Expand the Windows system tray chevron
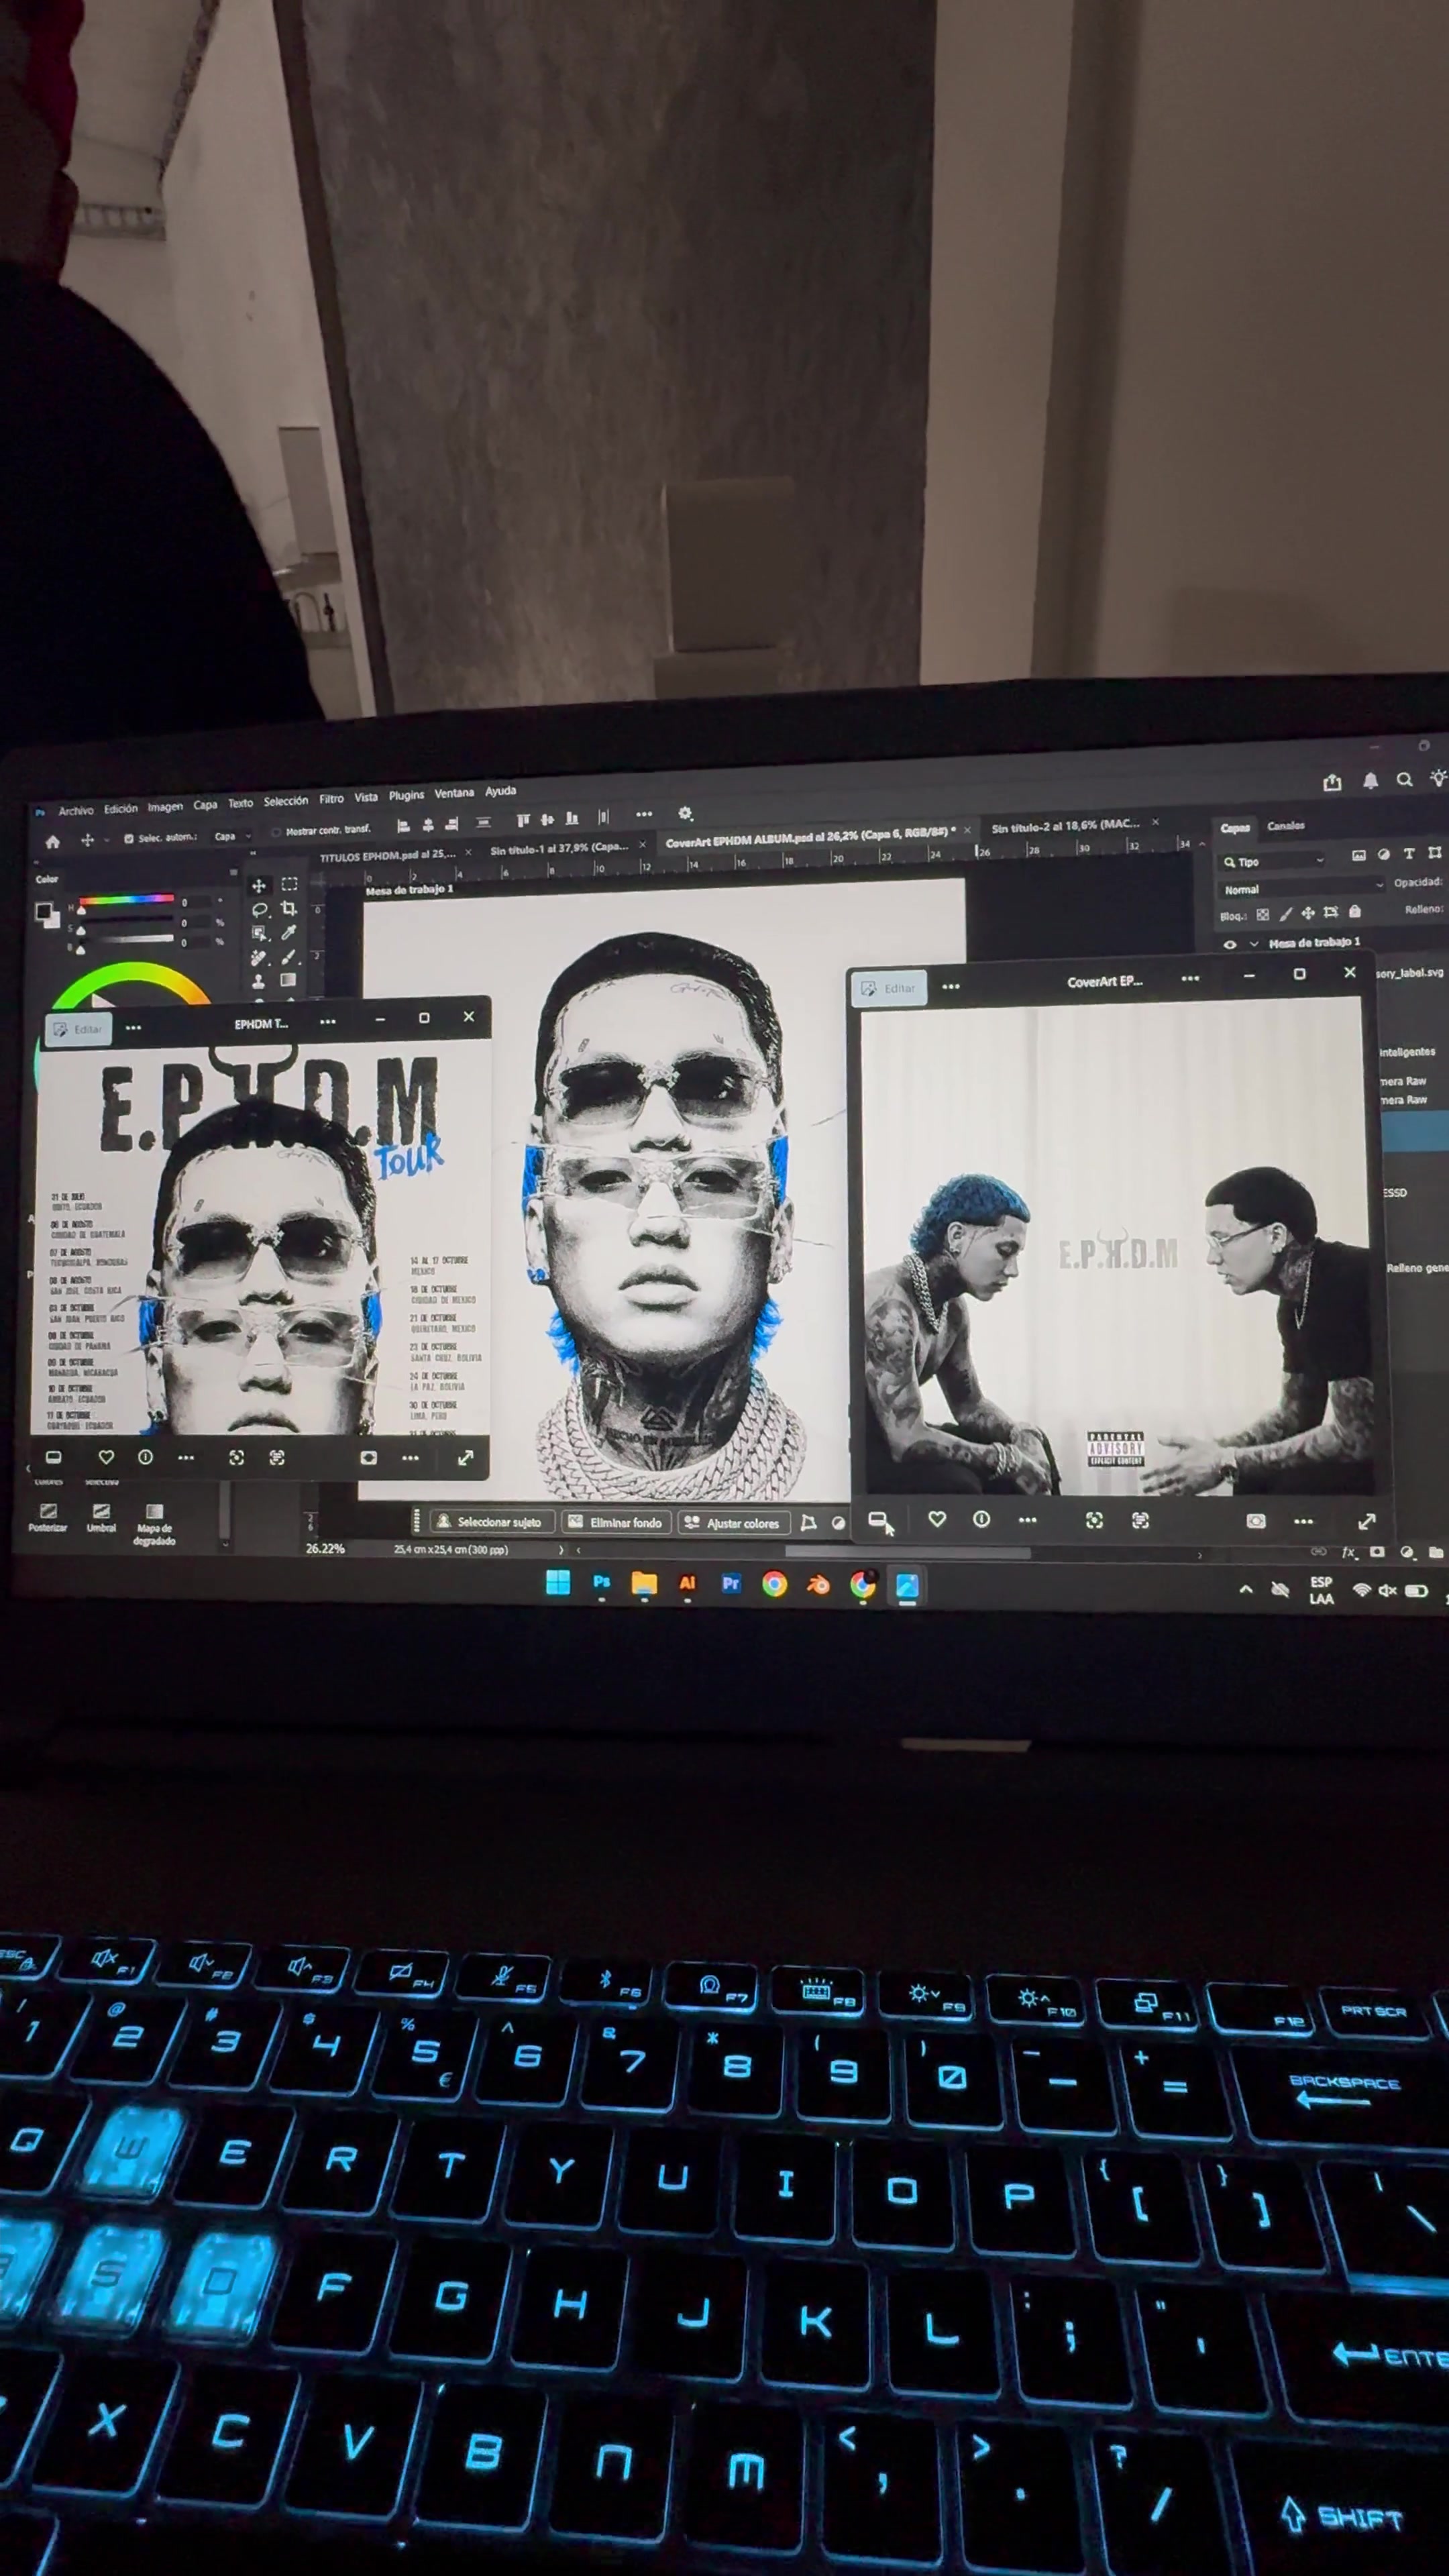 [1246, 1589]
